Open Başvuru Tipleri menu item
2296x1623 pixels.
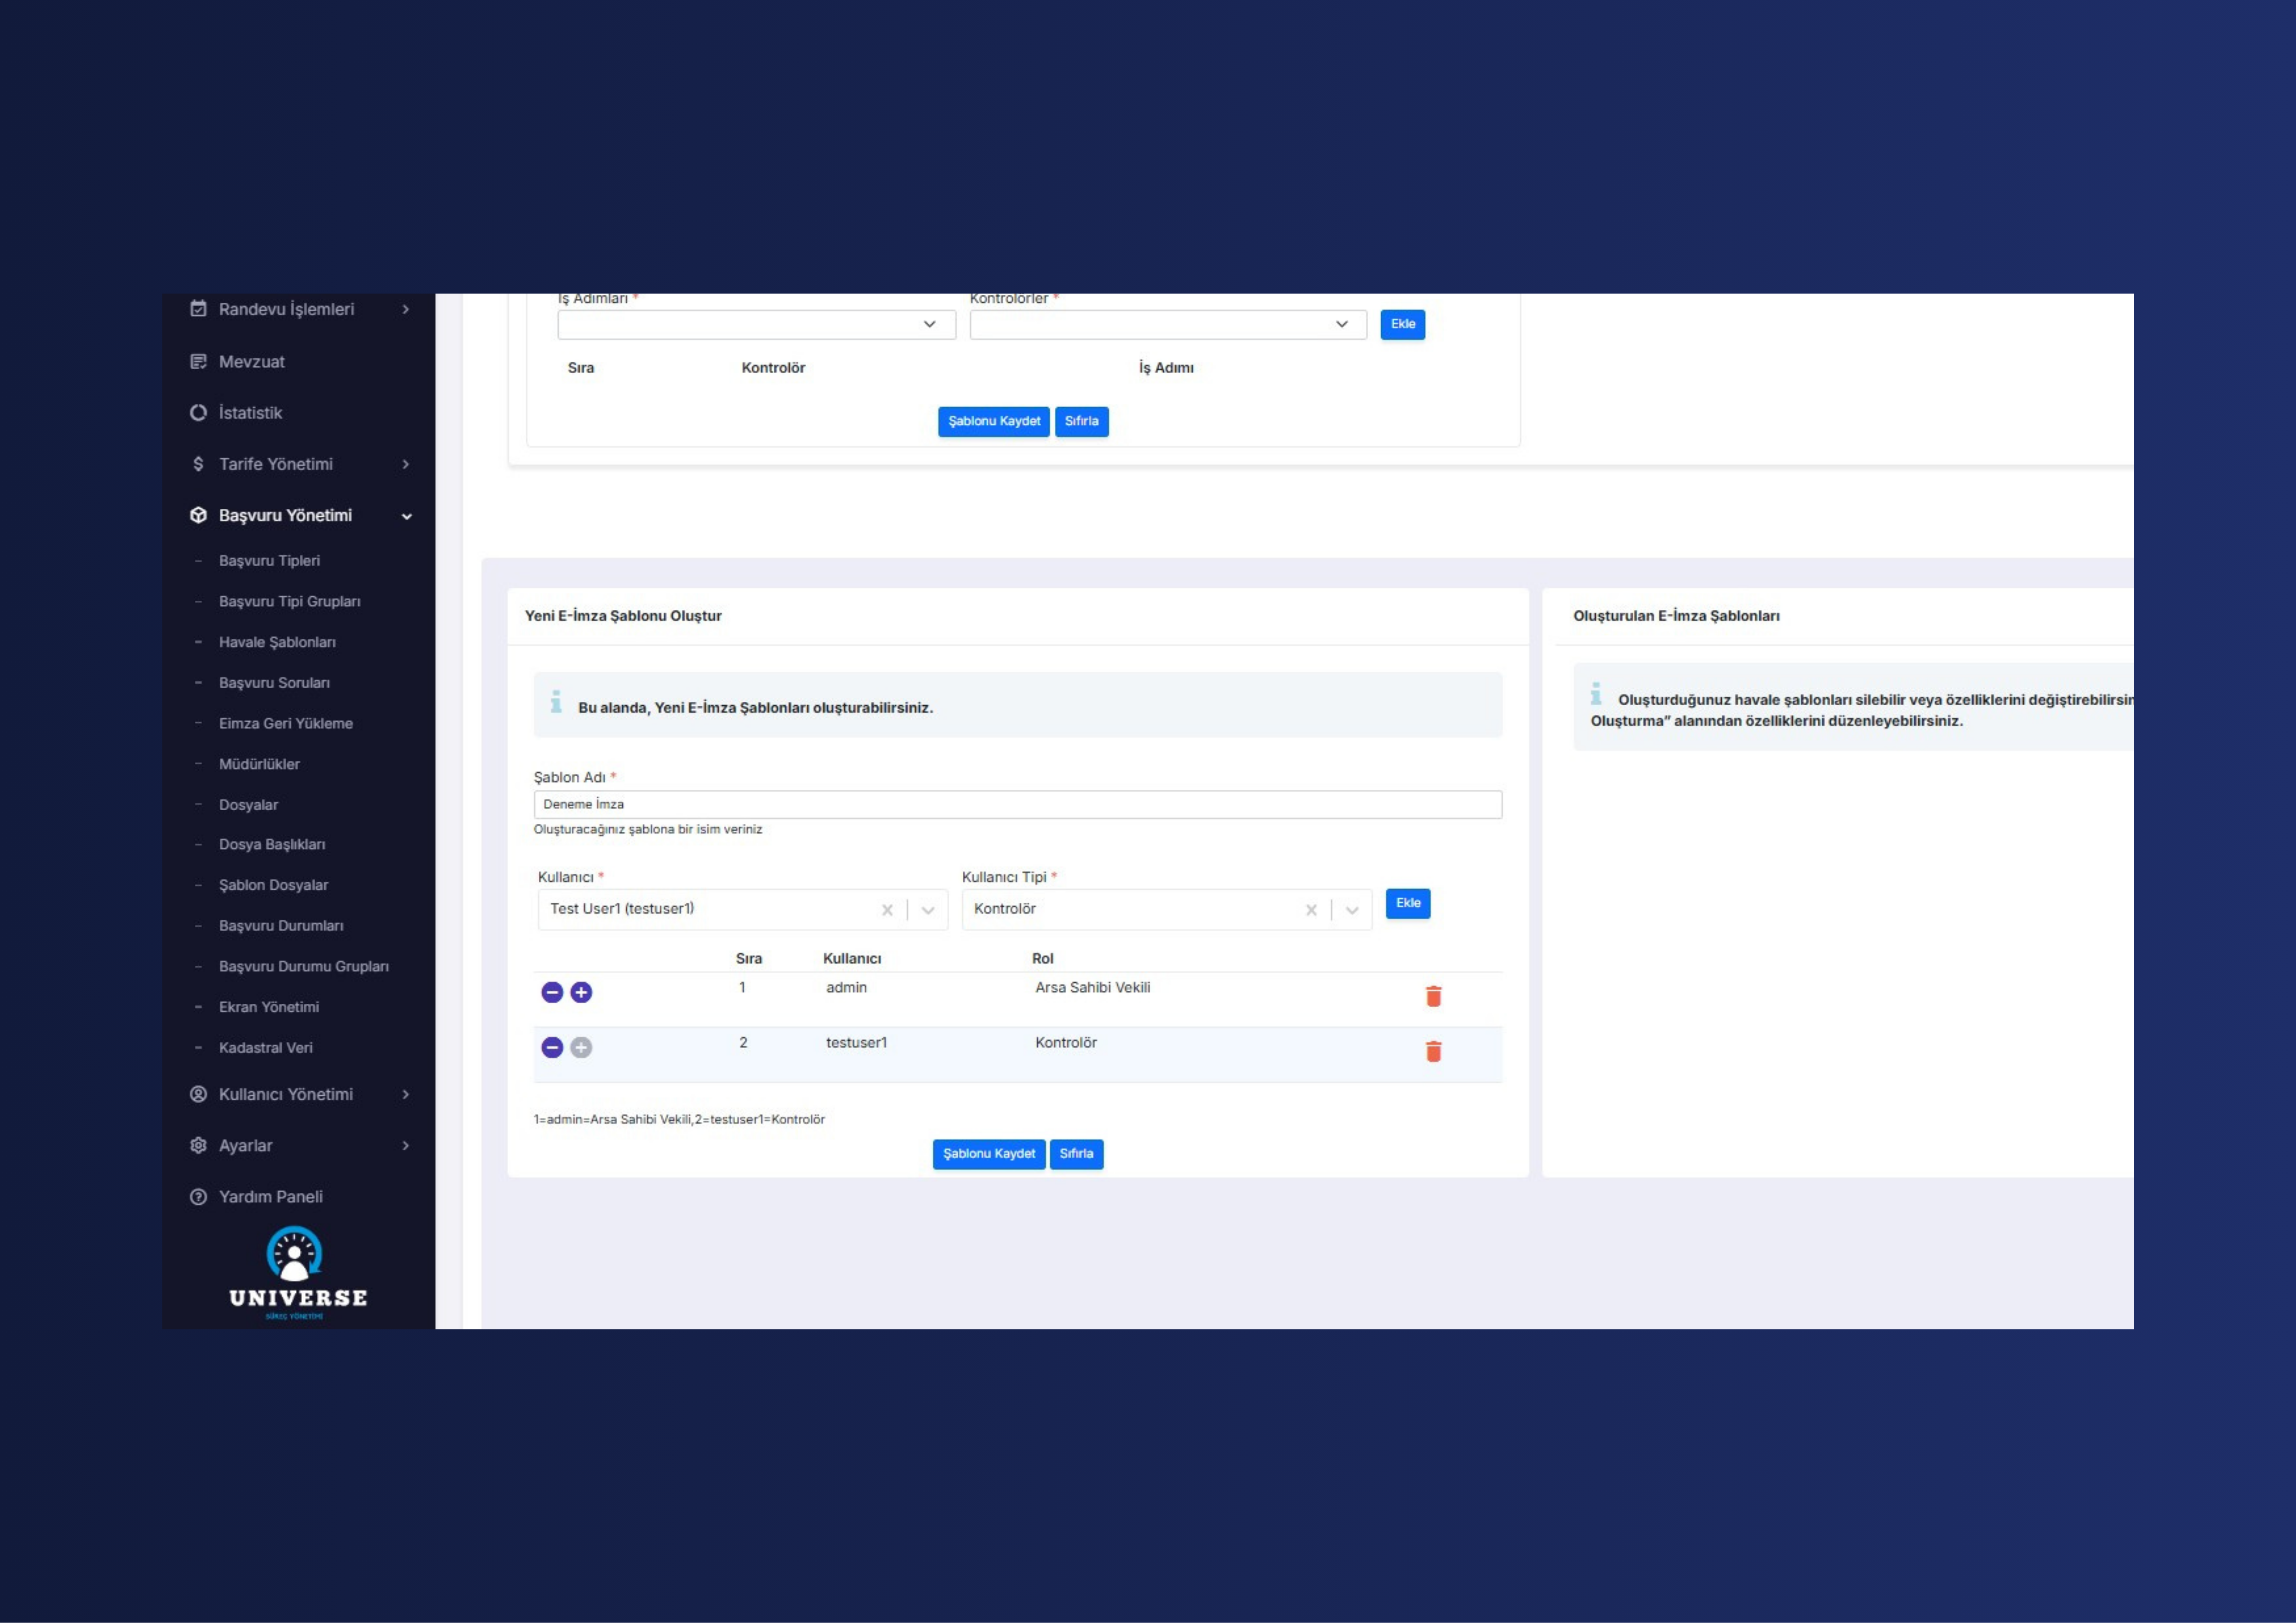269,561
